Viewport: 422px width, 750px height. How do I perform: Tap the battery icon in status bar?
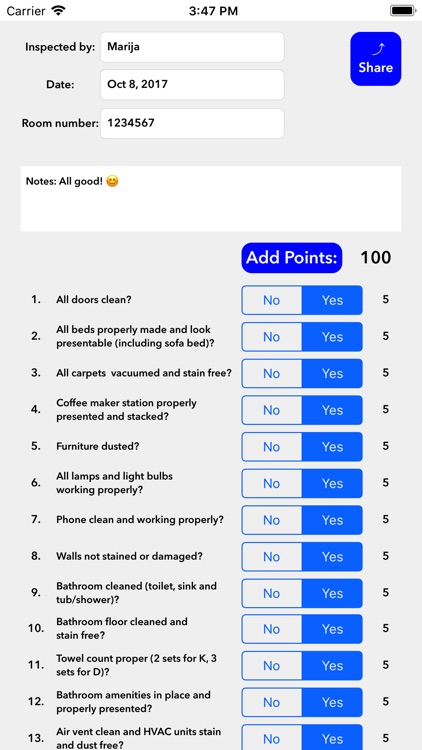(x=403, y=11)
